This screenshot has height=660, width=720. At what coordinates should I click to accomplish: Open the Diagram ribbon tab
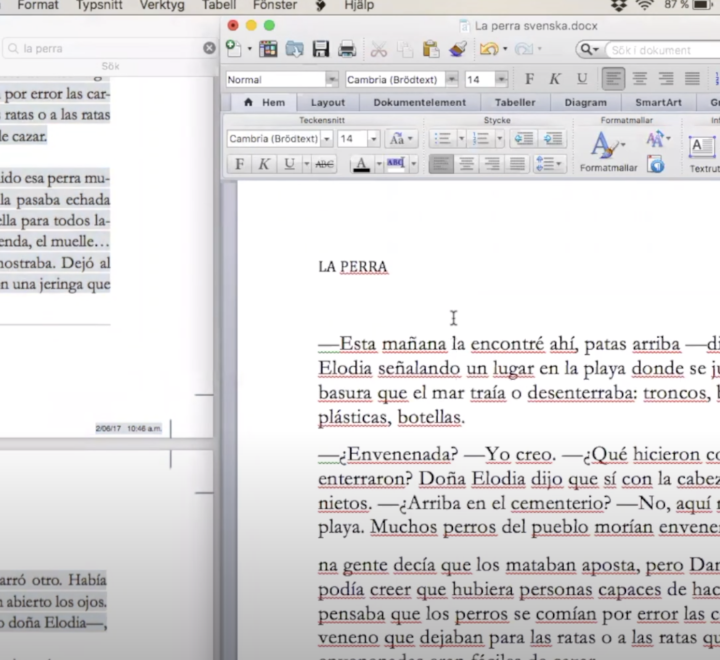[585, 102]
